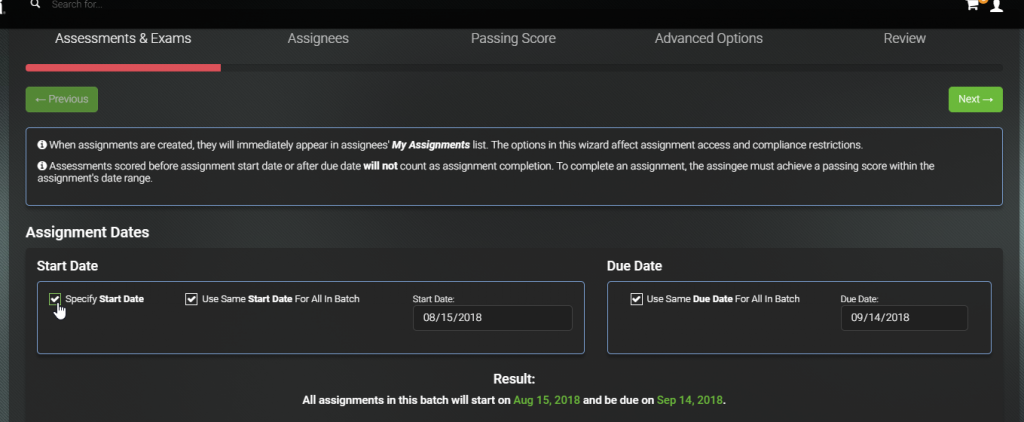Toggle Use Same Start Date For All checkbox
Screen dimensions: 1024x422
191,299
